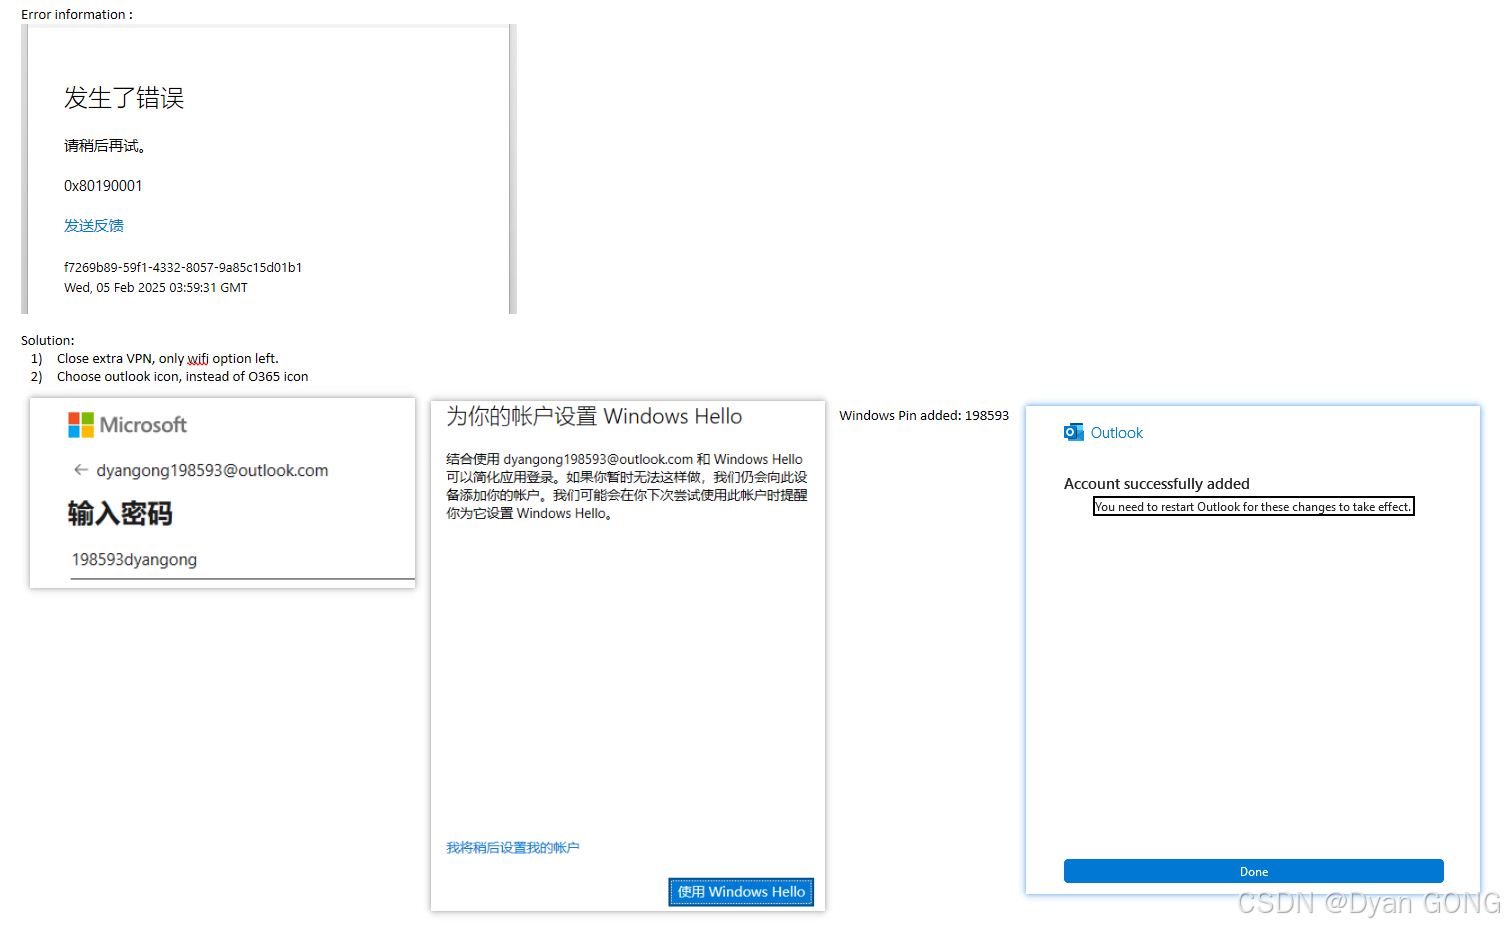Screen dimensions: 1505x929
Task: Click the Done button in the Outlook dialog
Action: (x=1254, y=871)
